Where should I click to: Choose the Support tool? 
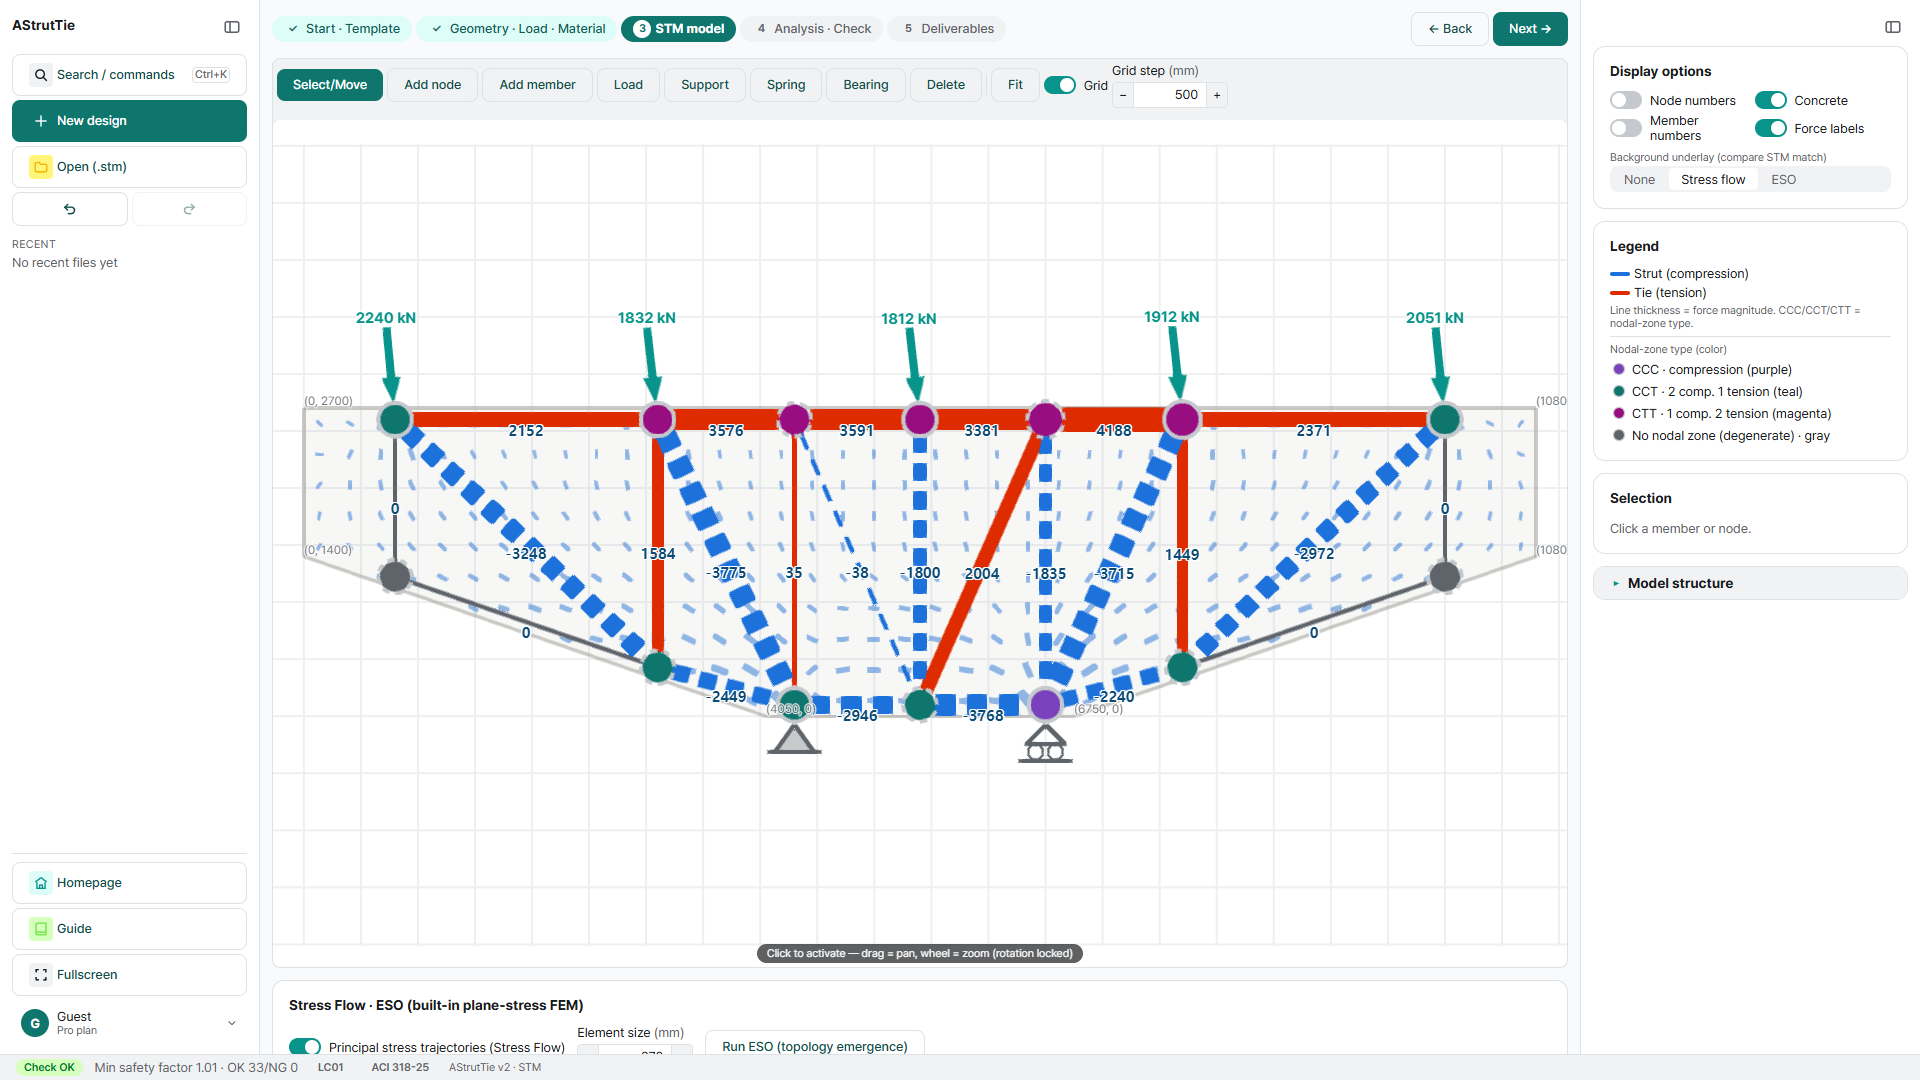point(705,85)
